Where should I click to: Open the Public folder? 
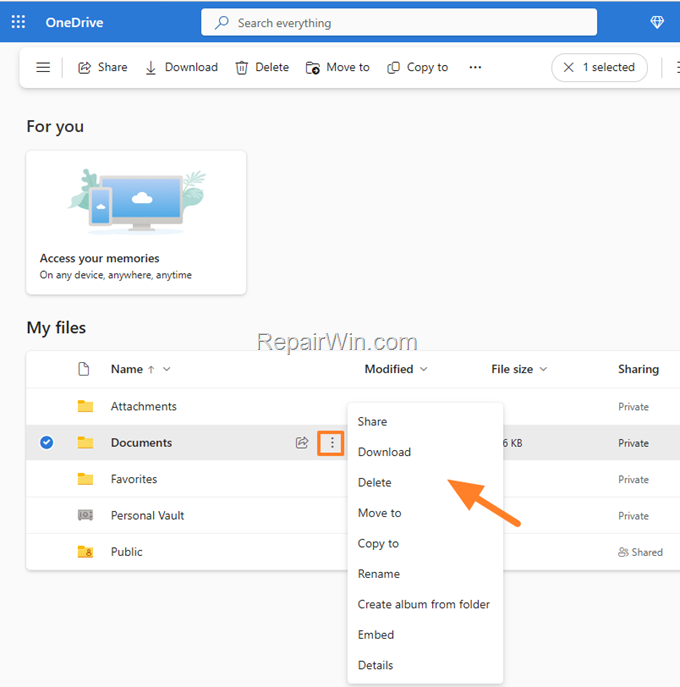tap(127, 552)
